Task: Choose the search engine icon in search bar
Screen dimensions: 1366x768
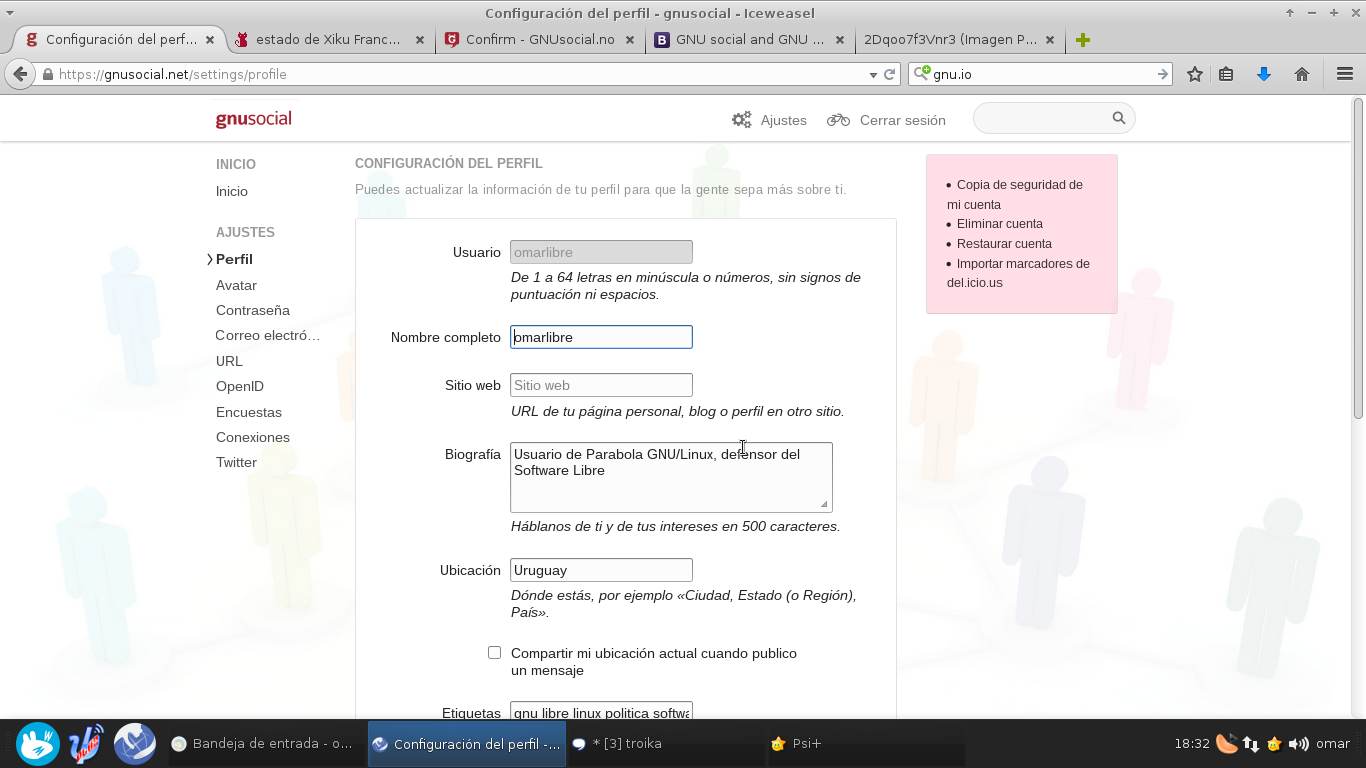Action: [922, 73]
